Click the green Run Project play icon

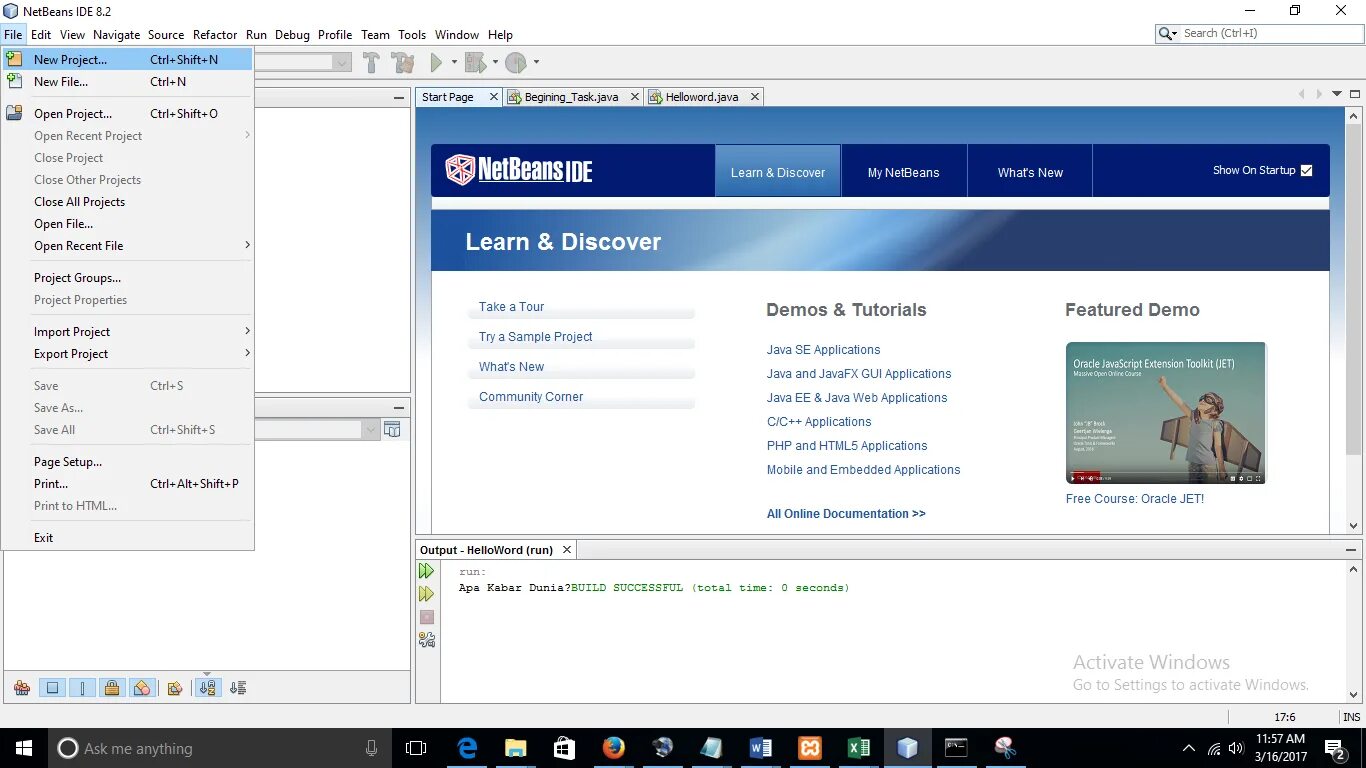click(x=436, y=63)
